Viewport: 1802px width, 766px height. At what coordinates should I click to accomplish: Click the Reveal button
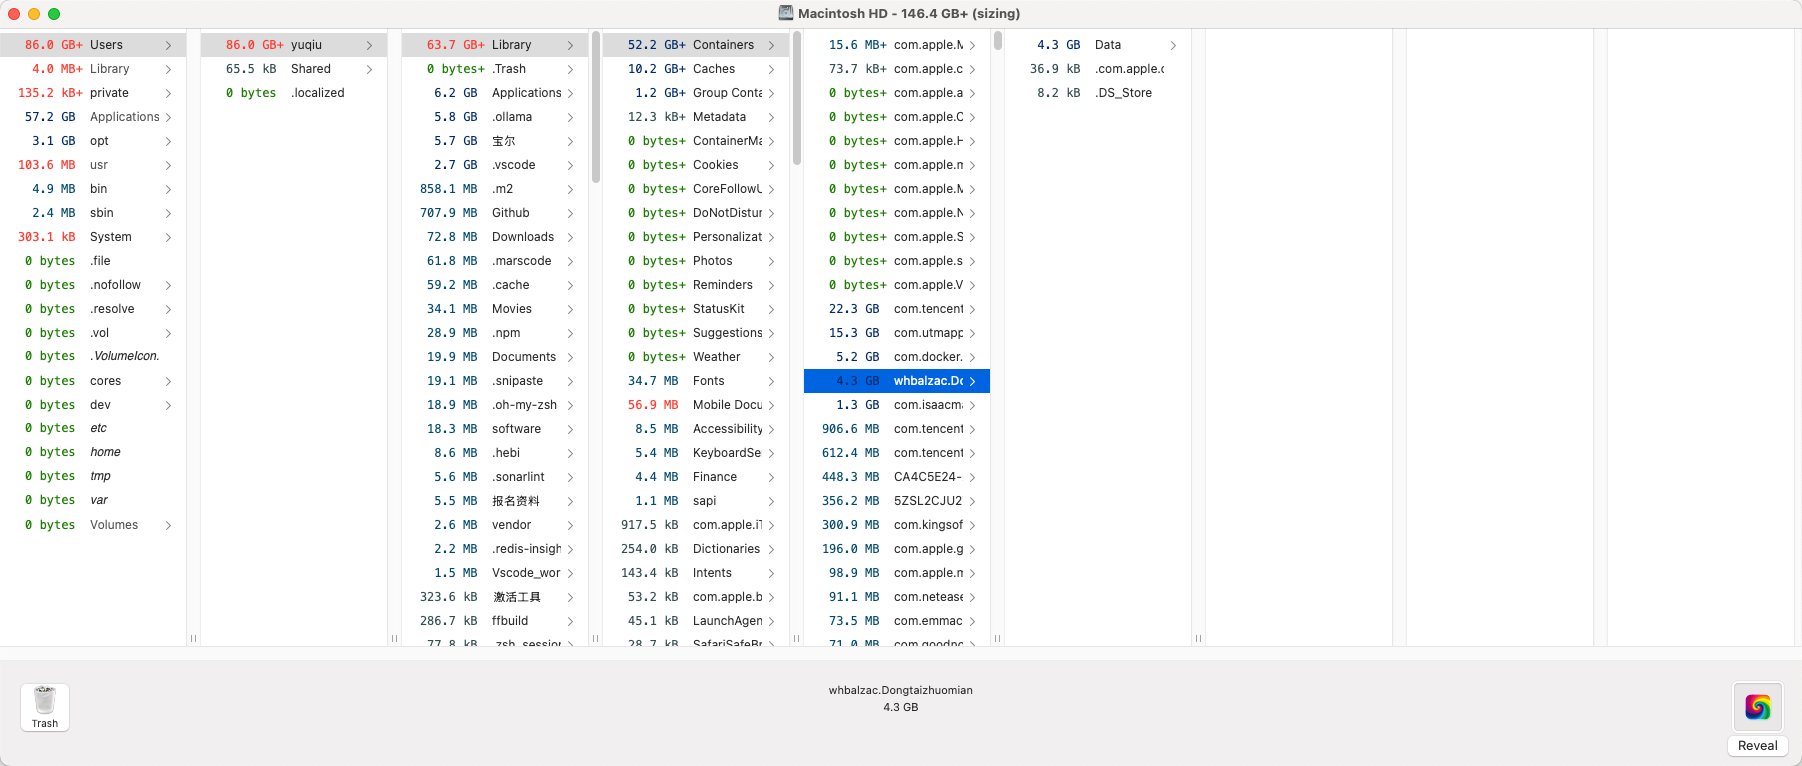(1757, 745)
